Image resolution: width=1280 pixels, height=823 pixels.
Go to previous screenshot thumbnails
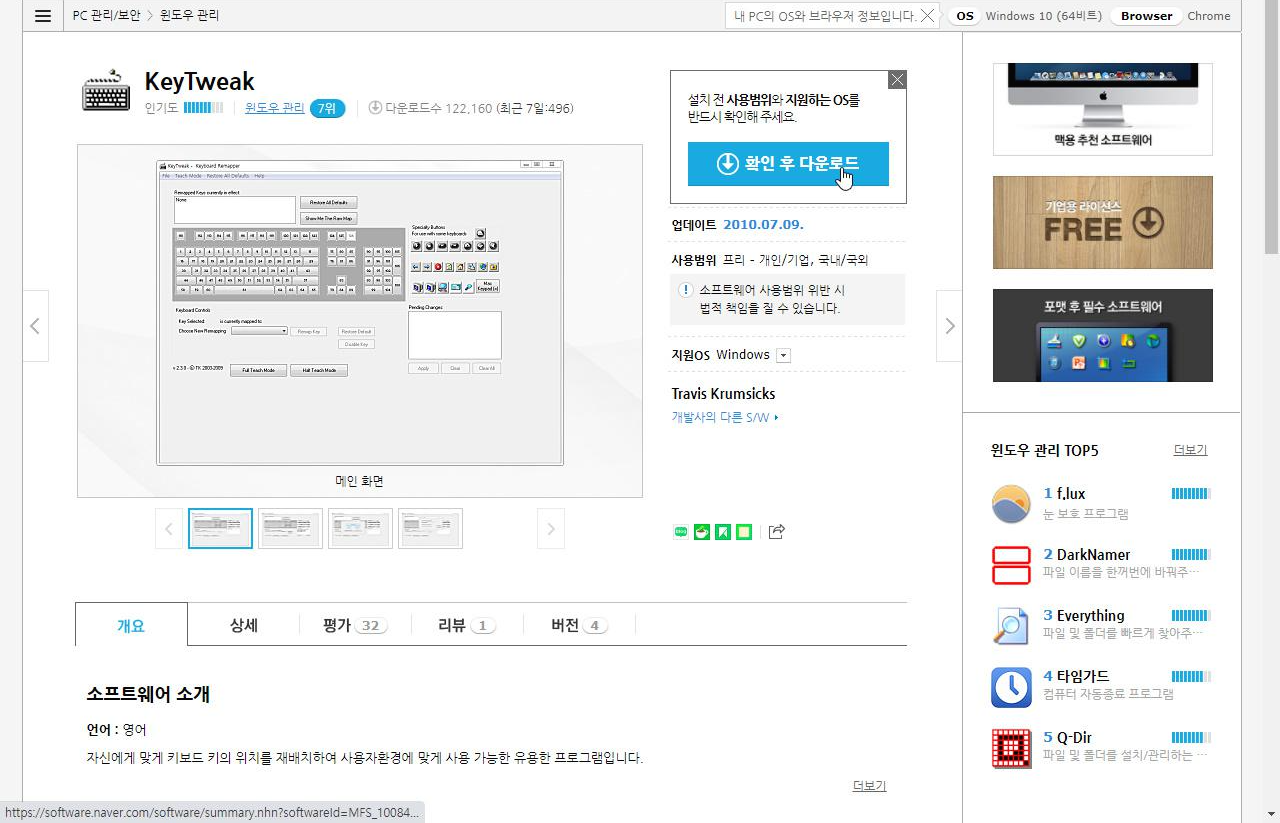tap(168, 528)
